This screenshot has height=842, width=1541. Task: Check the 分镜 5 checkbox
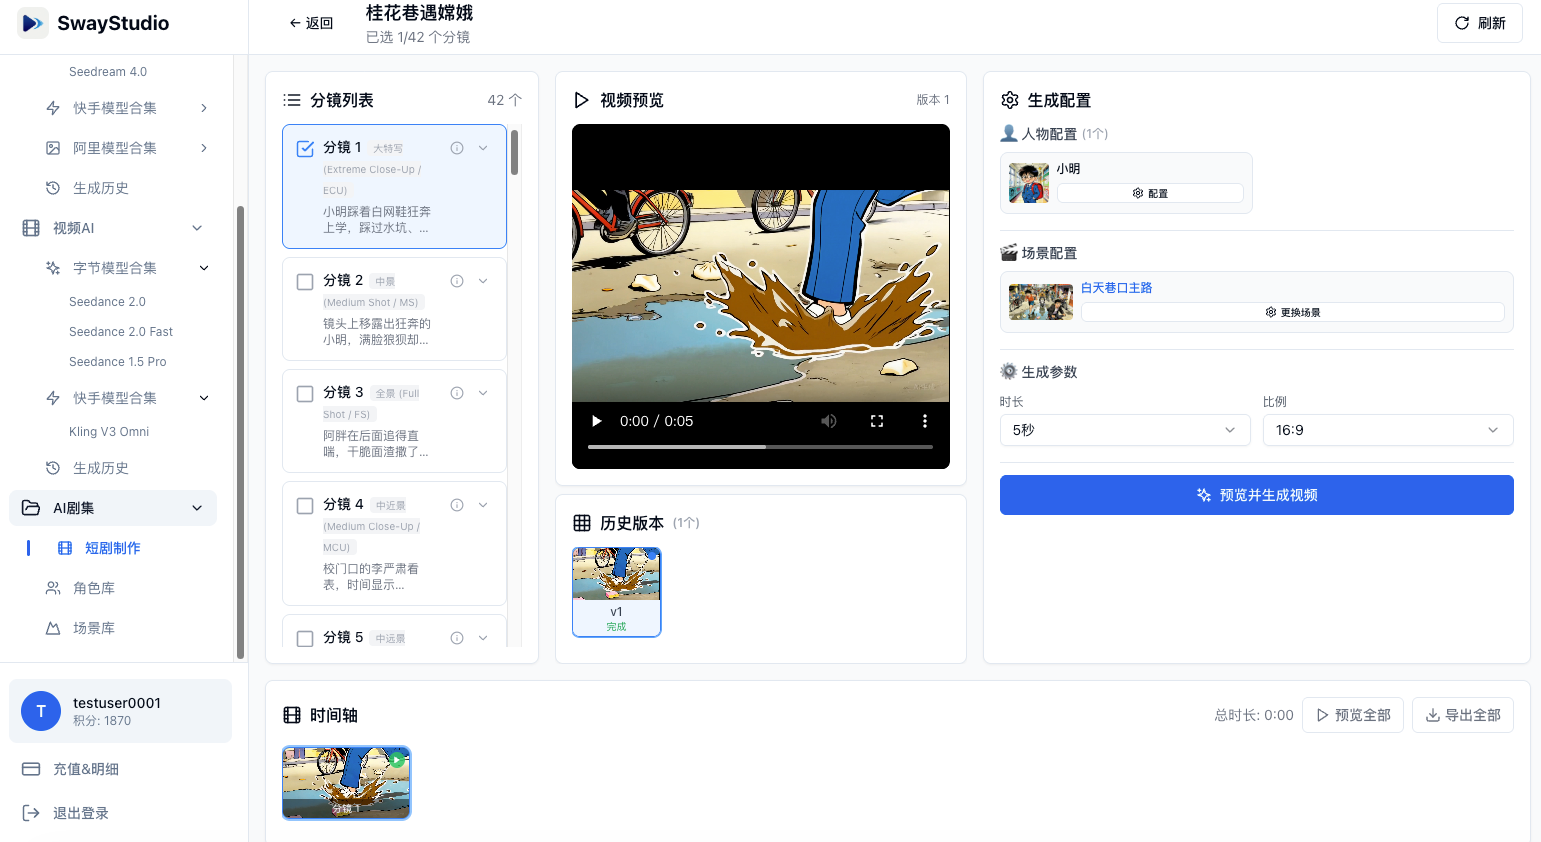[306, 639]
